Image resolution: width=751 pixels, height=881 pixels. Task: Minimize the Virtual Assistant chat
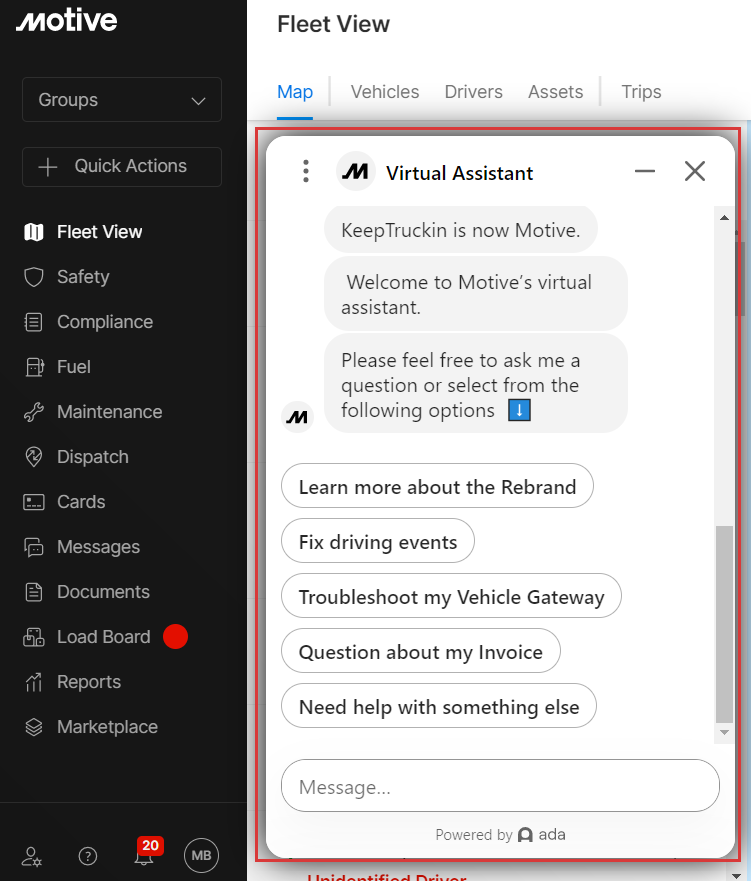point(645,172)
